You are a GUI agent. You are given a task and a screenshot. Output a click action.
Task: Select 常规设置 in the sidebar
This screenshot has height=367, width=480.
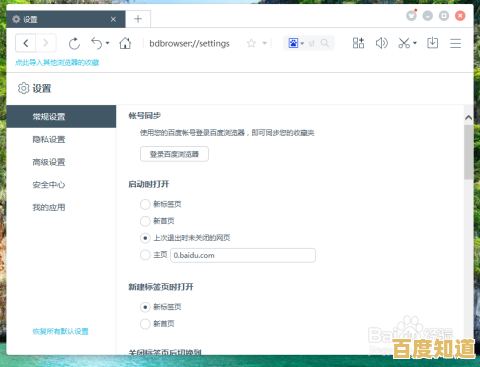(61, 117)
